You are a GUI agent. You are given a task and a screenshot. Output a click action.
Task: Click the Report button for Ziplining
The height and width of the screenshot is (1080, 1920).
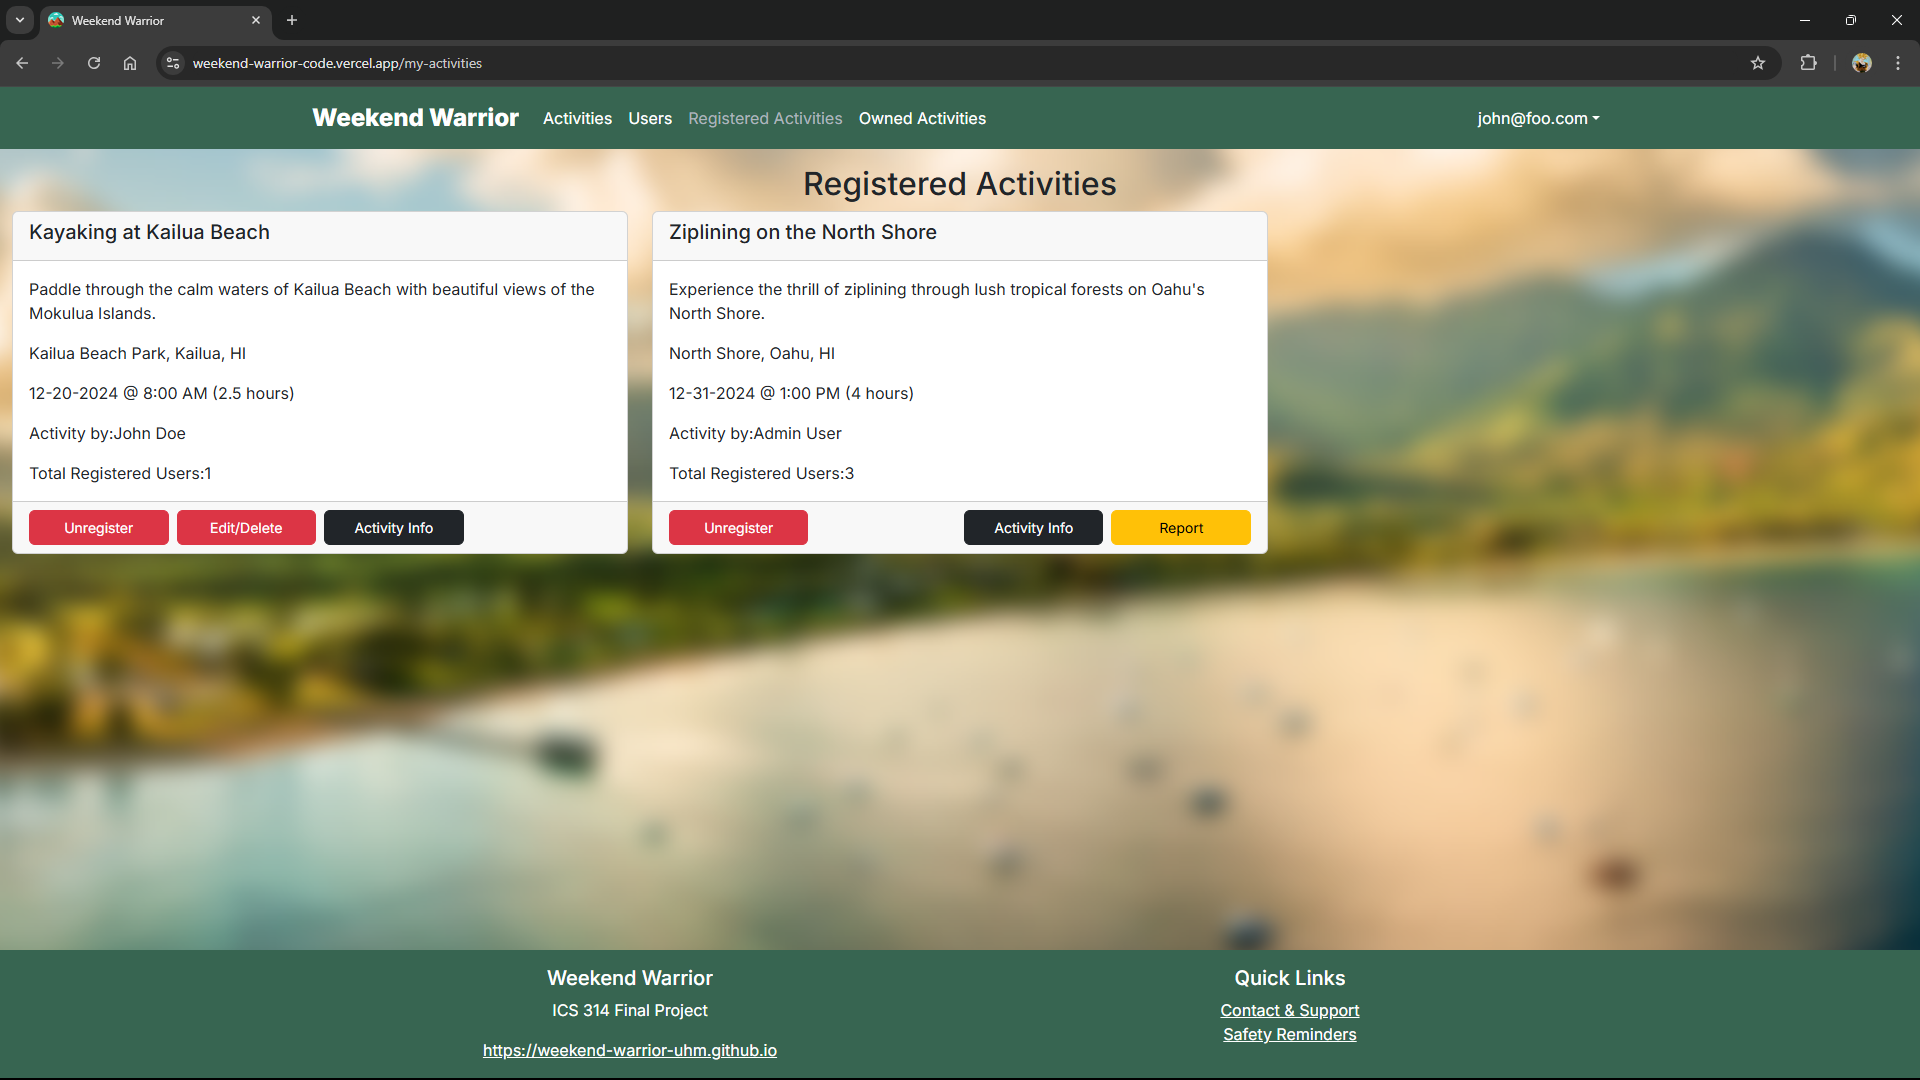1180,527
